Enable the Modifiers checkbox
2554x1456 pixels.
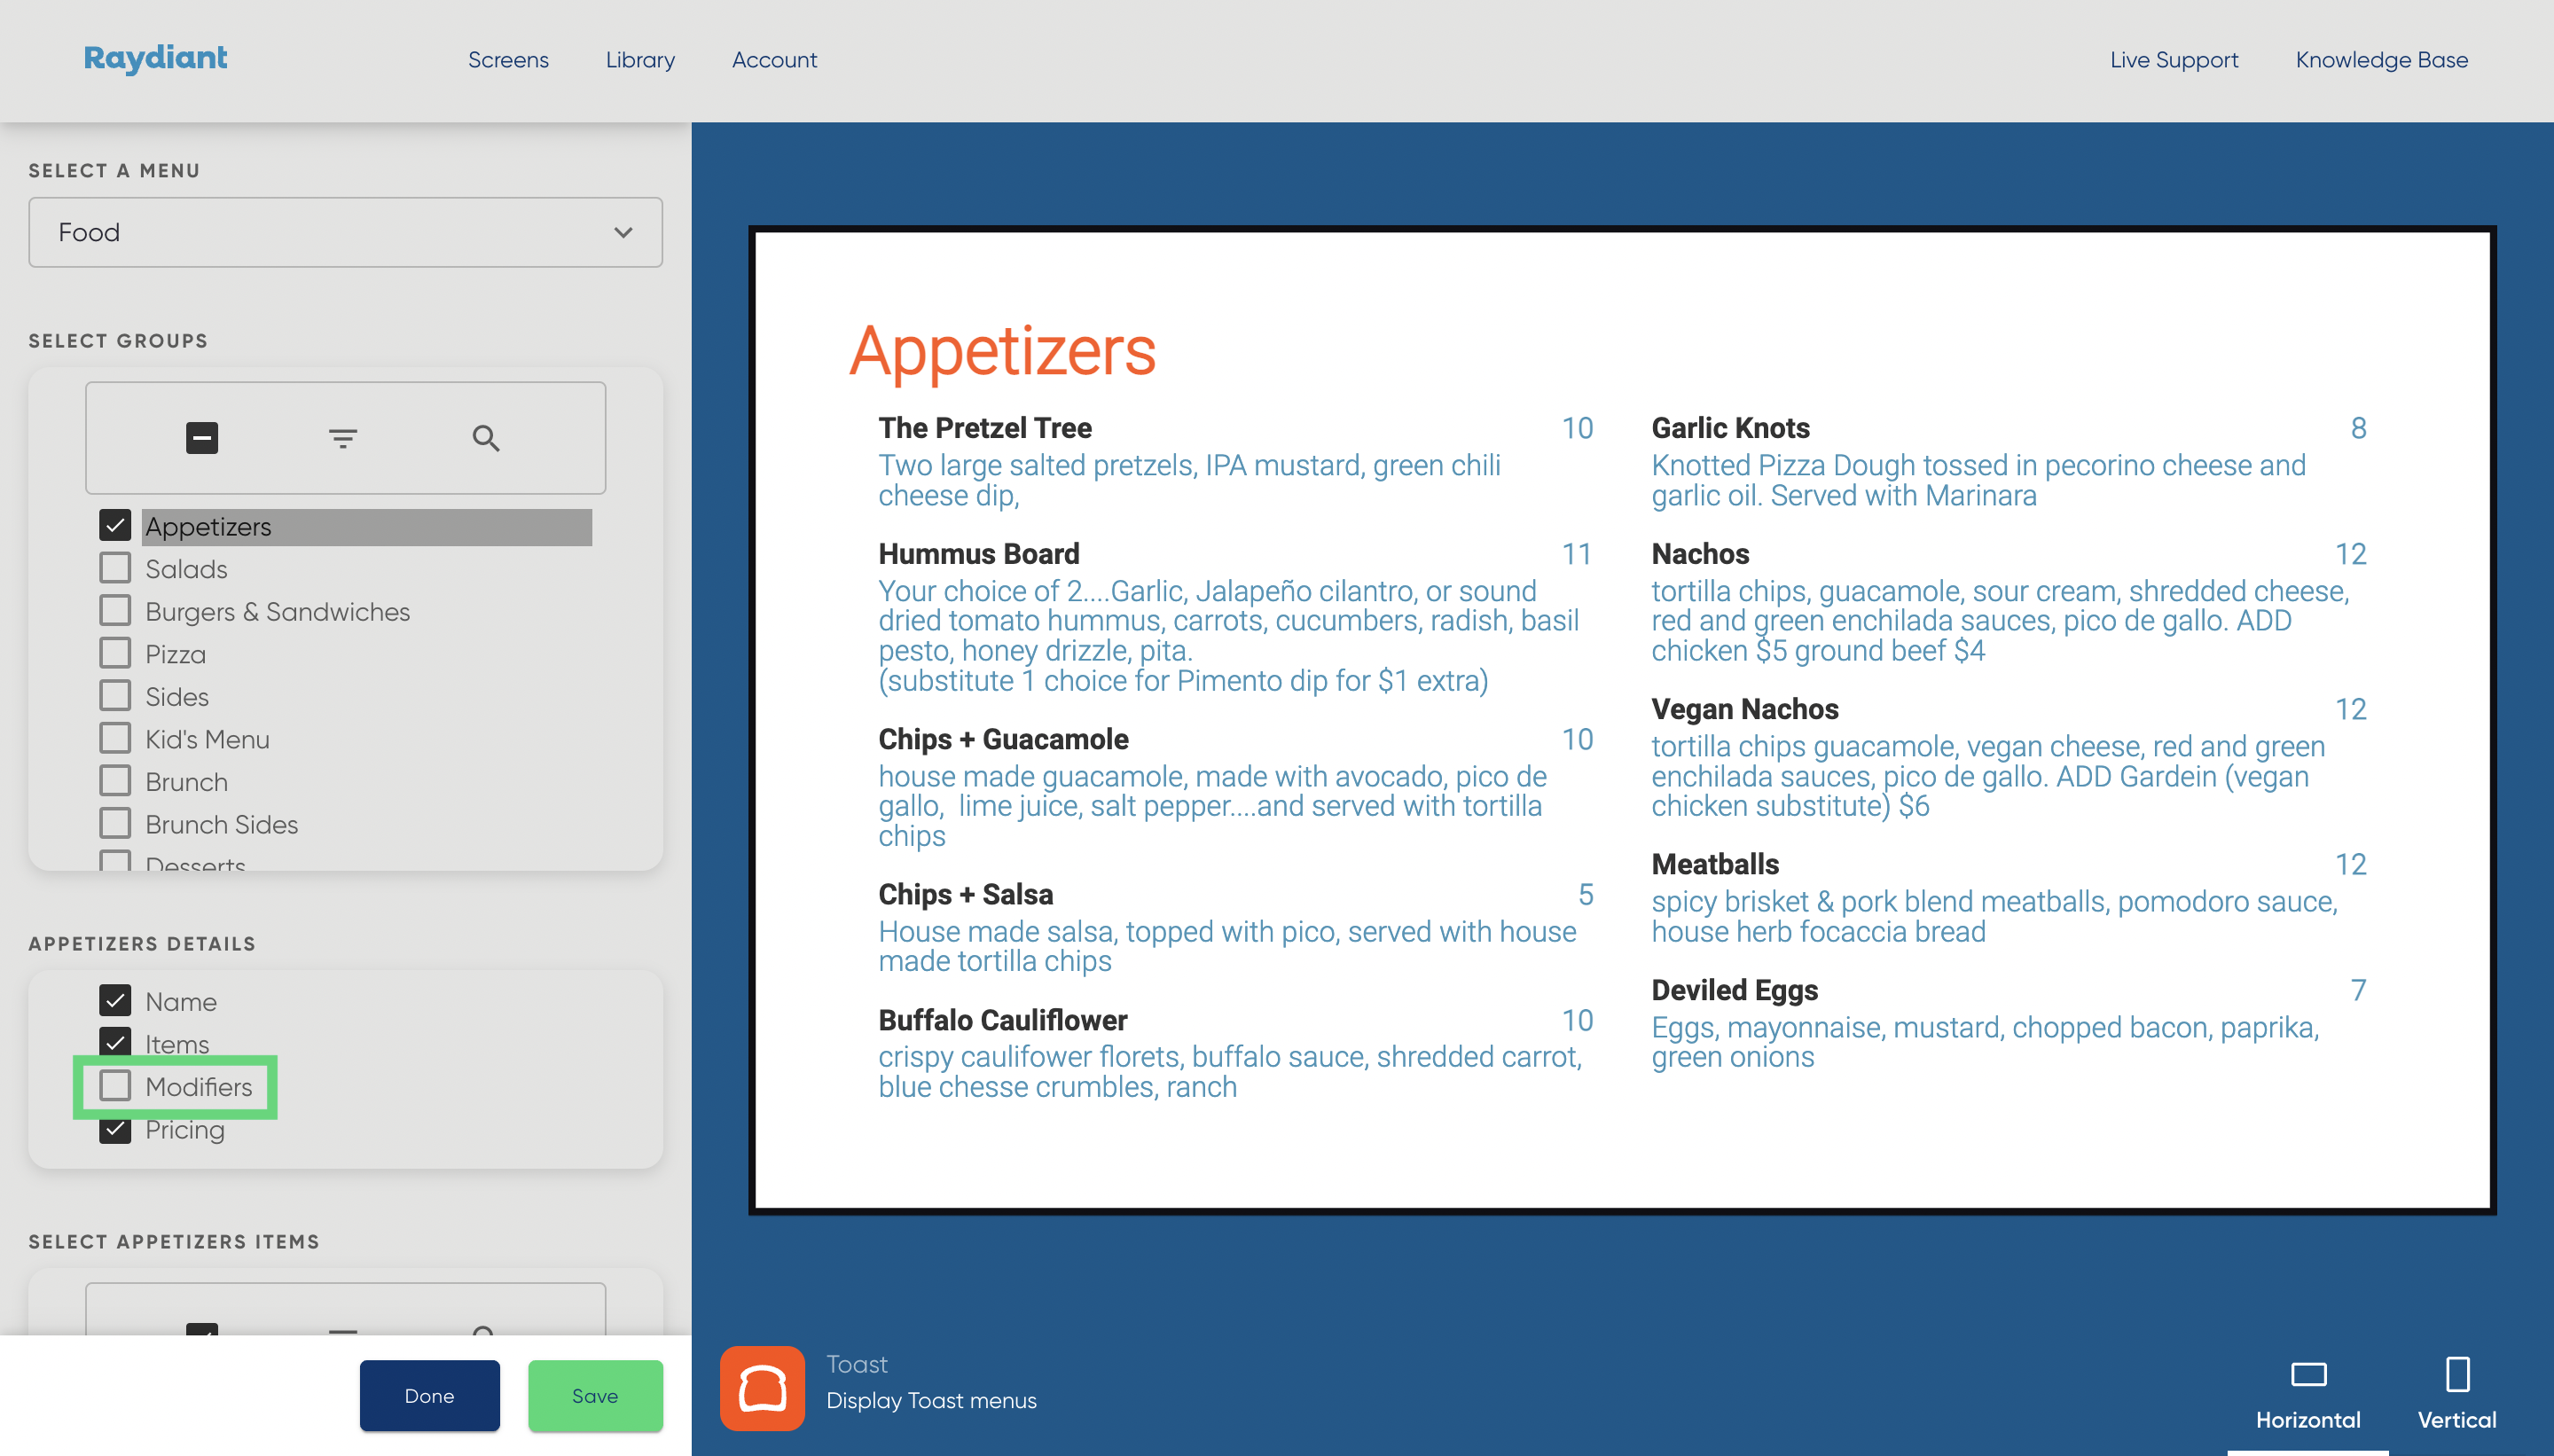[115, 1086]
